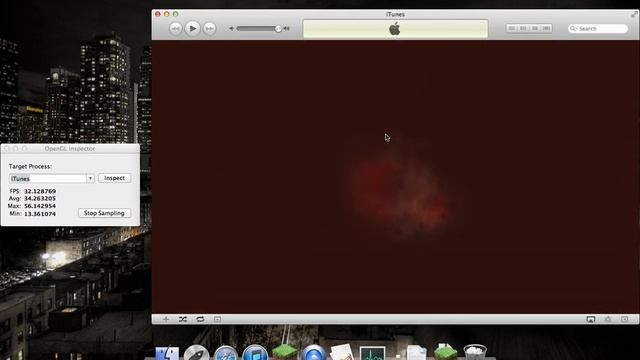
Task: Click the Play button in iTunes
Action: [193, 29]
